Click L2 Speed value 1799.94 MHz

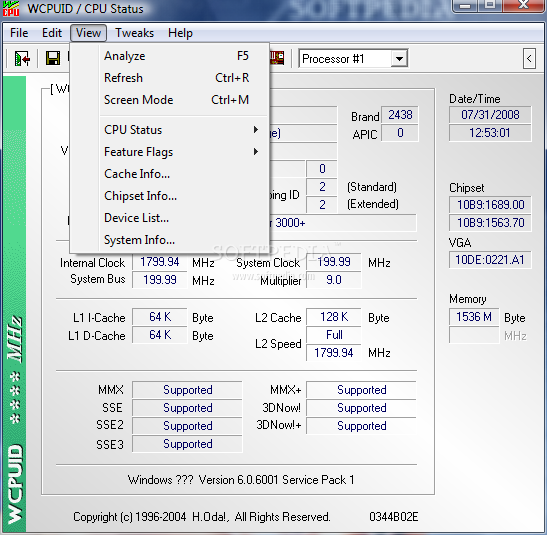[334, 353]
